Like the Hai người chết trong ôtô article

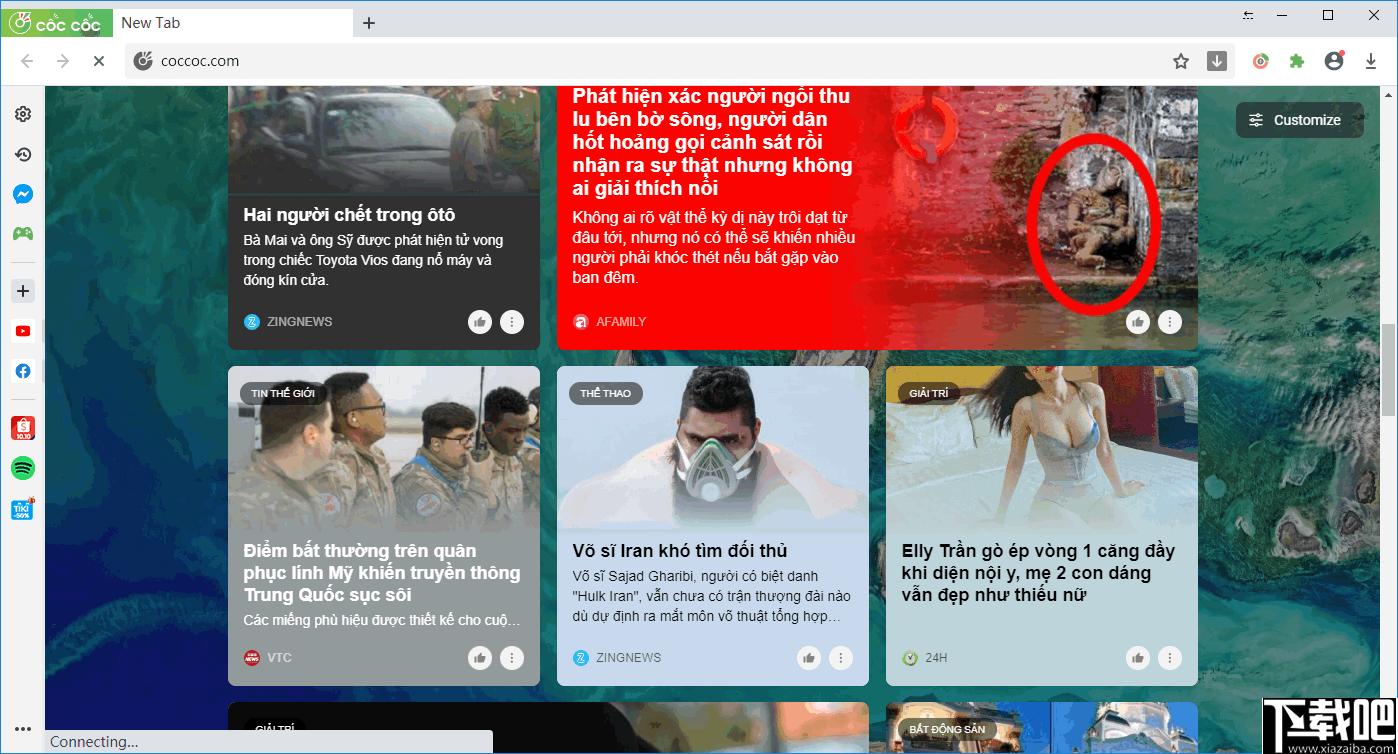(480, 322)
